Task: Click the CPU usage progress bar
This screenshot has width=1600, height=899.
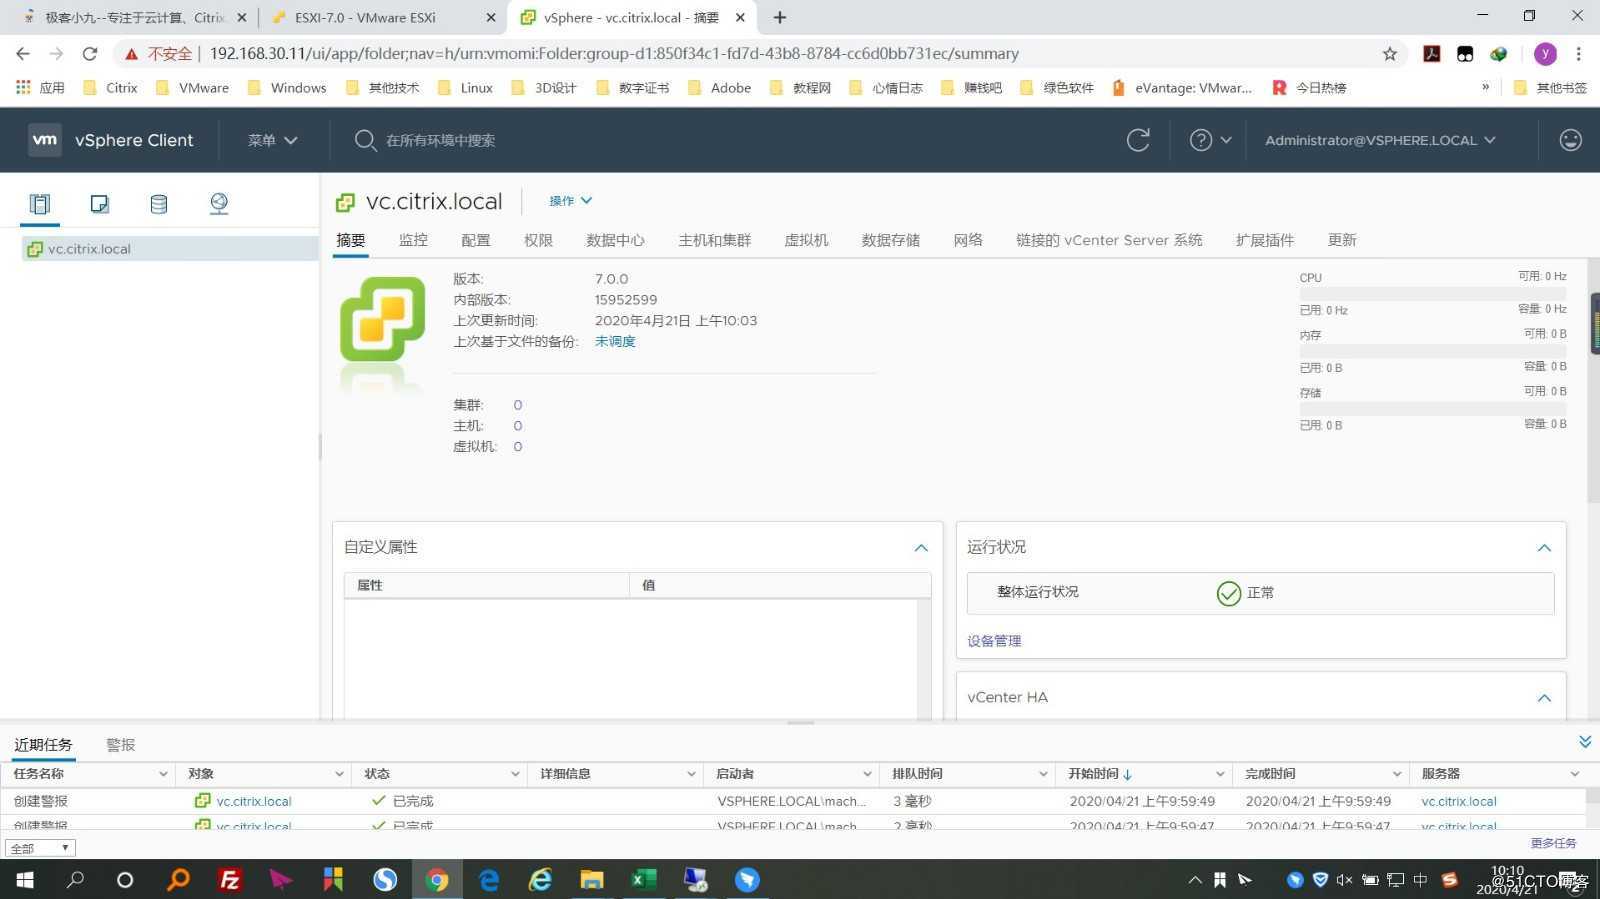Action: tap(1433, 294)
